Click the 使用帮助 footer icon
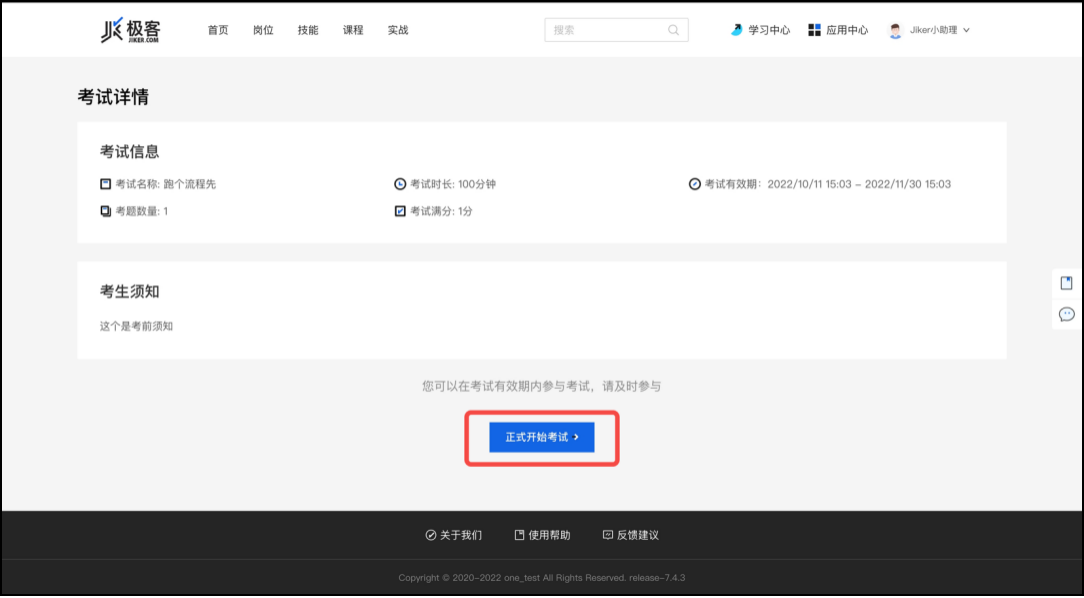Screen dimensions: 1084x598 [x=519, y=535]
